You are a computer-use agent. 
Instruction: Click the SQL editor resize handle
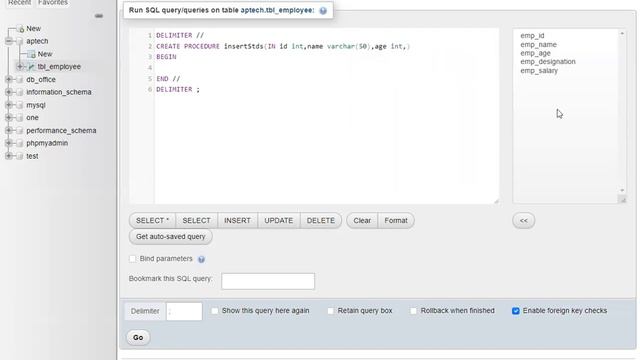coord(496,201)
